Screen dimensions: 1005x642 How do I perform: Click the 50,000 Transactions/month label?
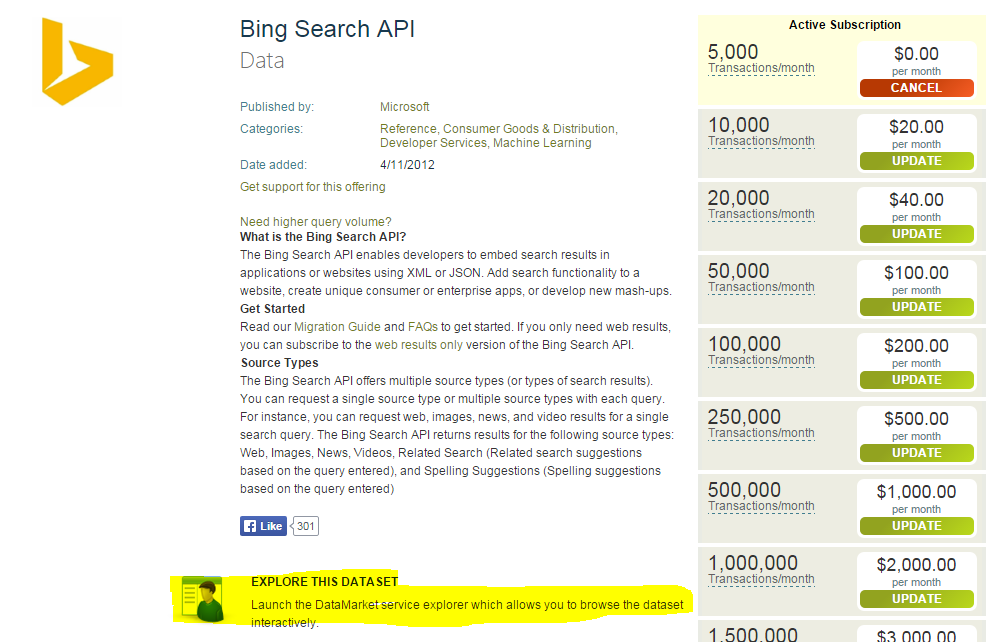pyautogui.click(x=761, y=278)
